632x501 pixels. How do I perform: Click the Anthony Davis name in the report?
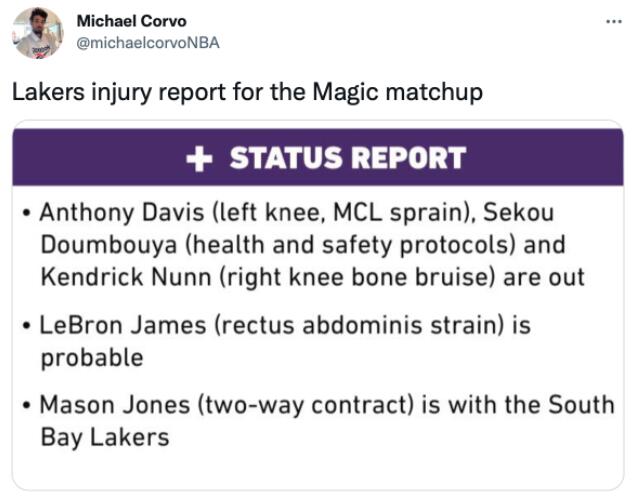[122, 212]
